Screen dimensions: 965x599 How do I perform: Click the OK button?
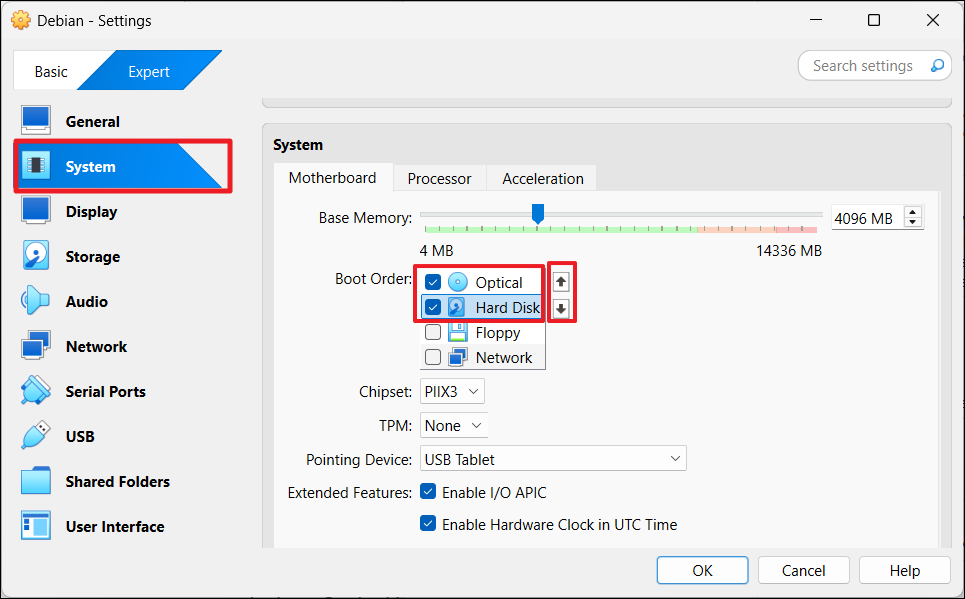702,570
